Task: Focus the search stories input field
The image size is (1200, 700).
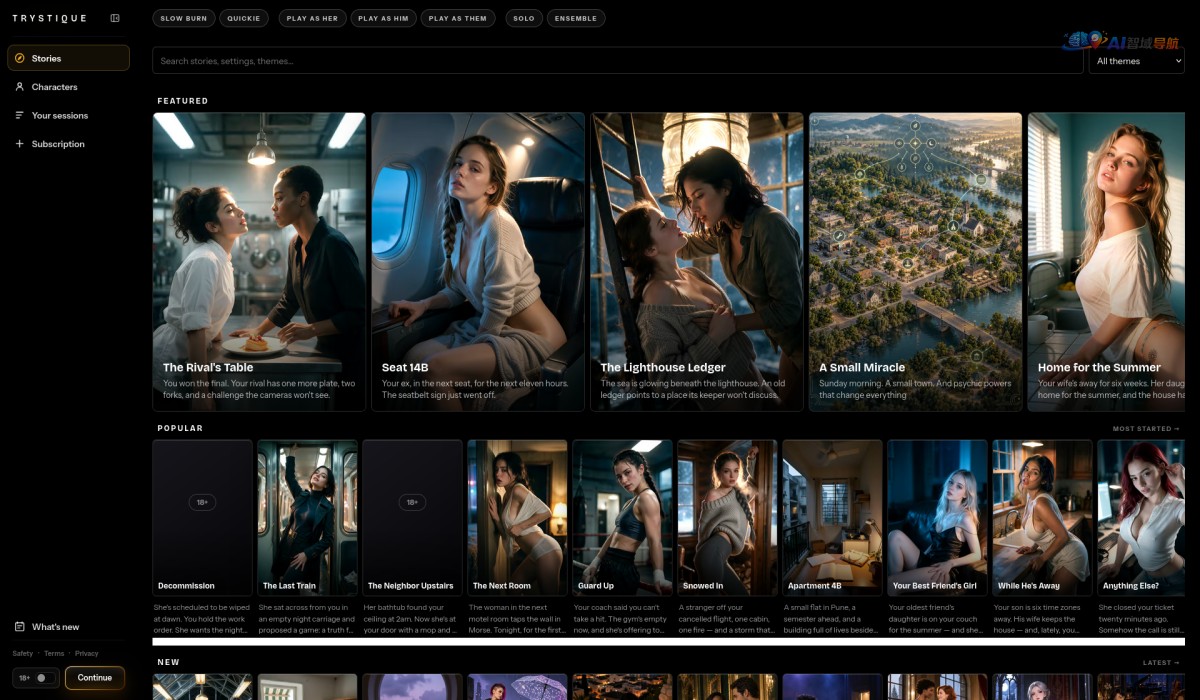Action: 619,61
